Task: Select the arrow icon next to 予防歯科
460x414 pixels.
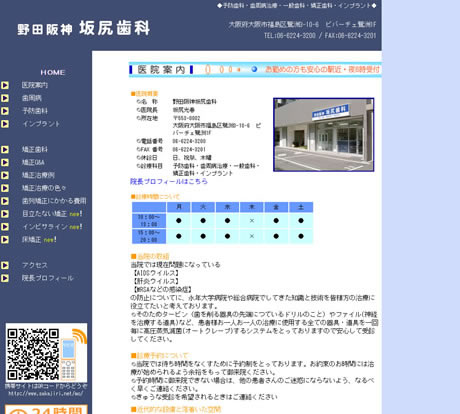Action: click(x=5, y=111)
